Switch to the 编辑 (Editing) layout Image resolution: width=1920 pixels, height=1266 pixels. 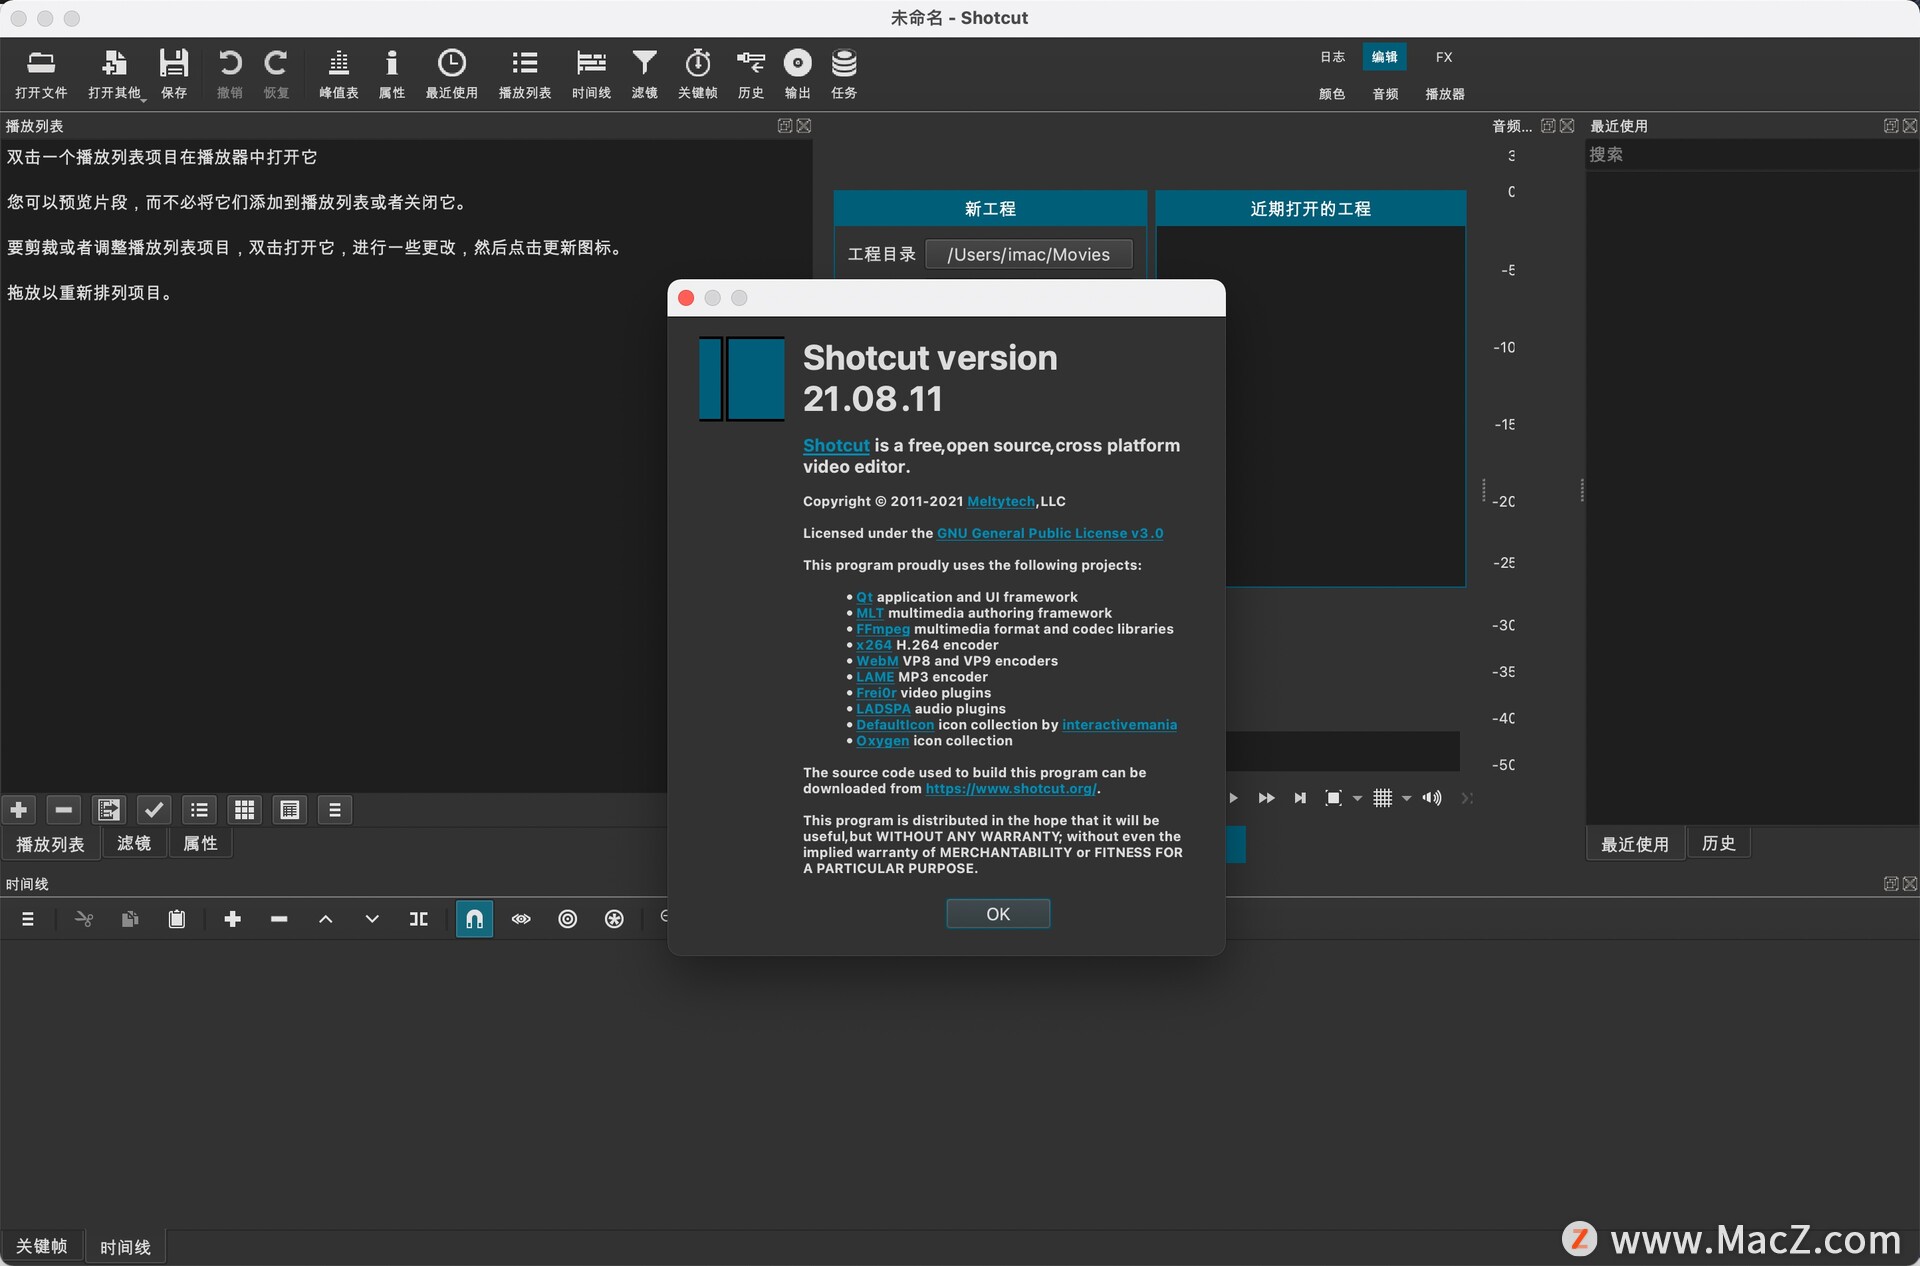coord(1385,57)
